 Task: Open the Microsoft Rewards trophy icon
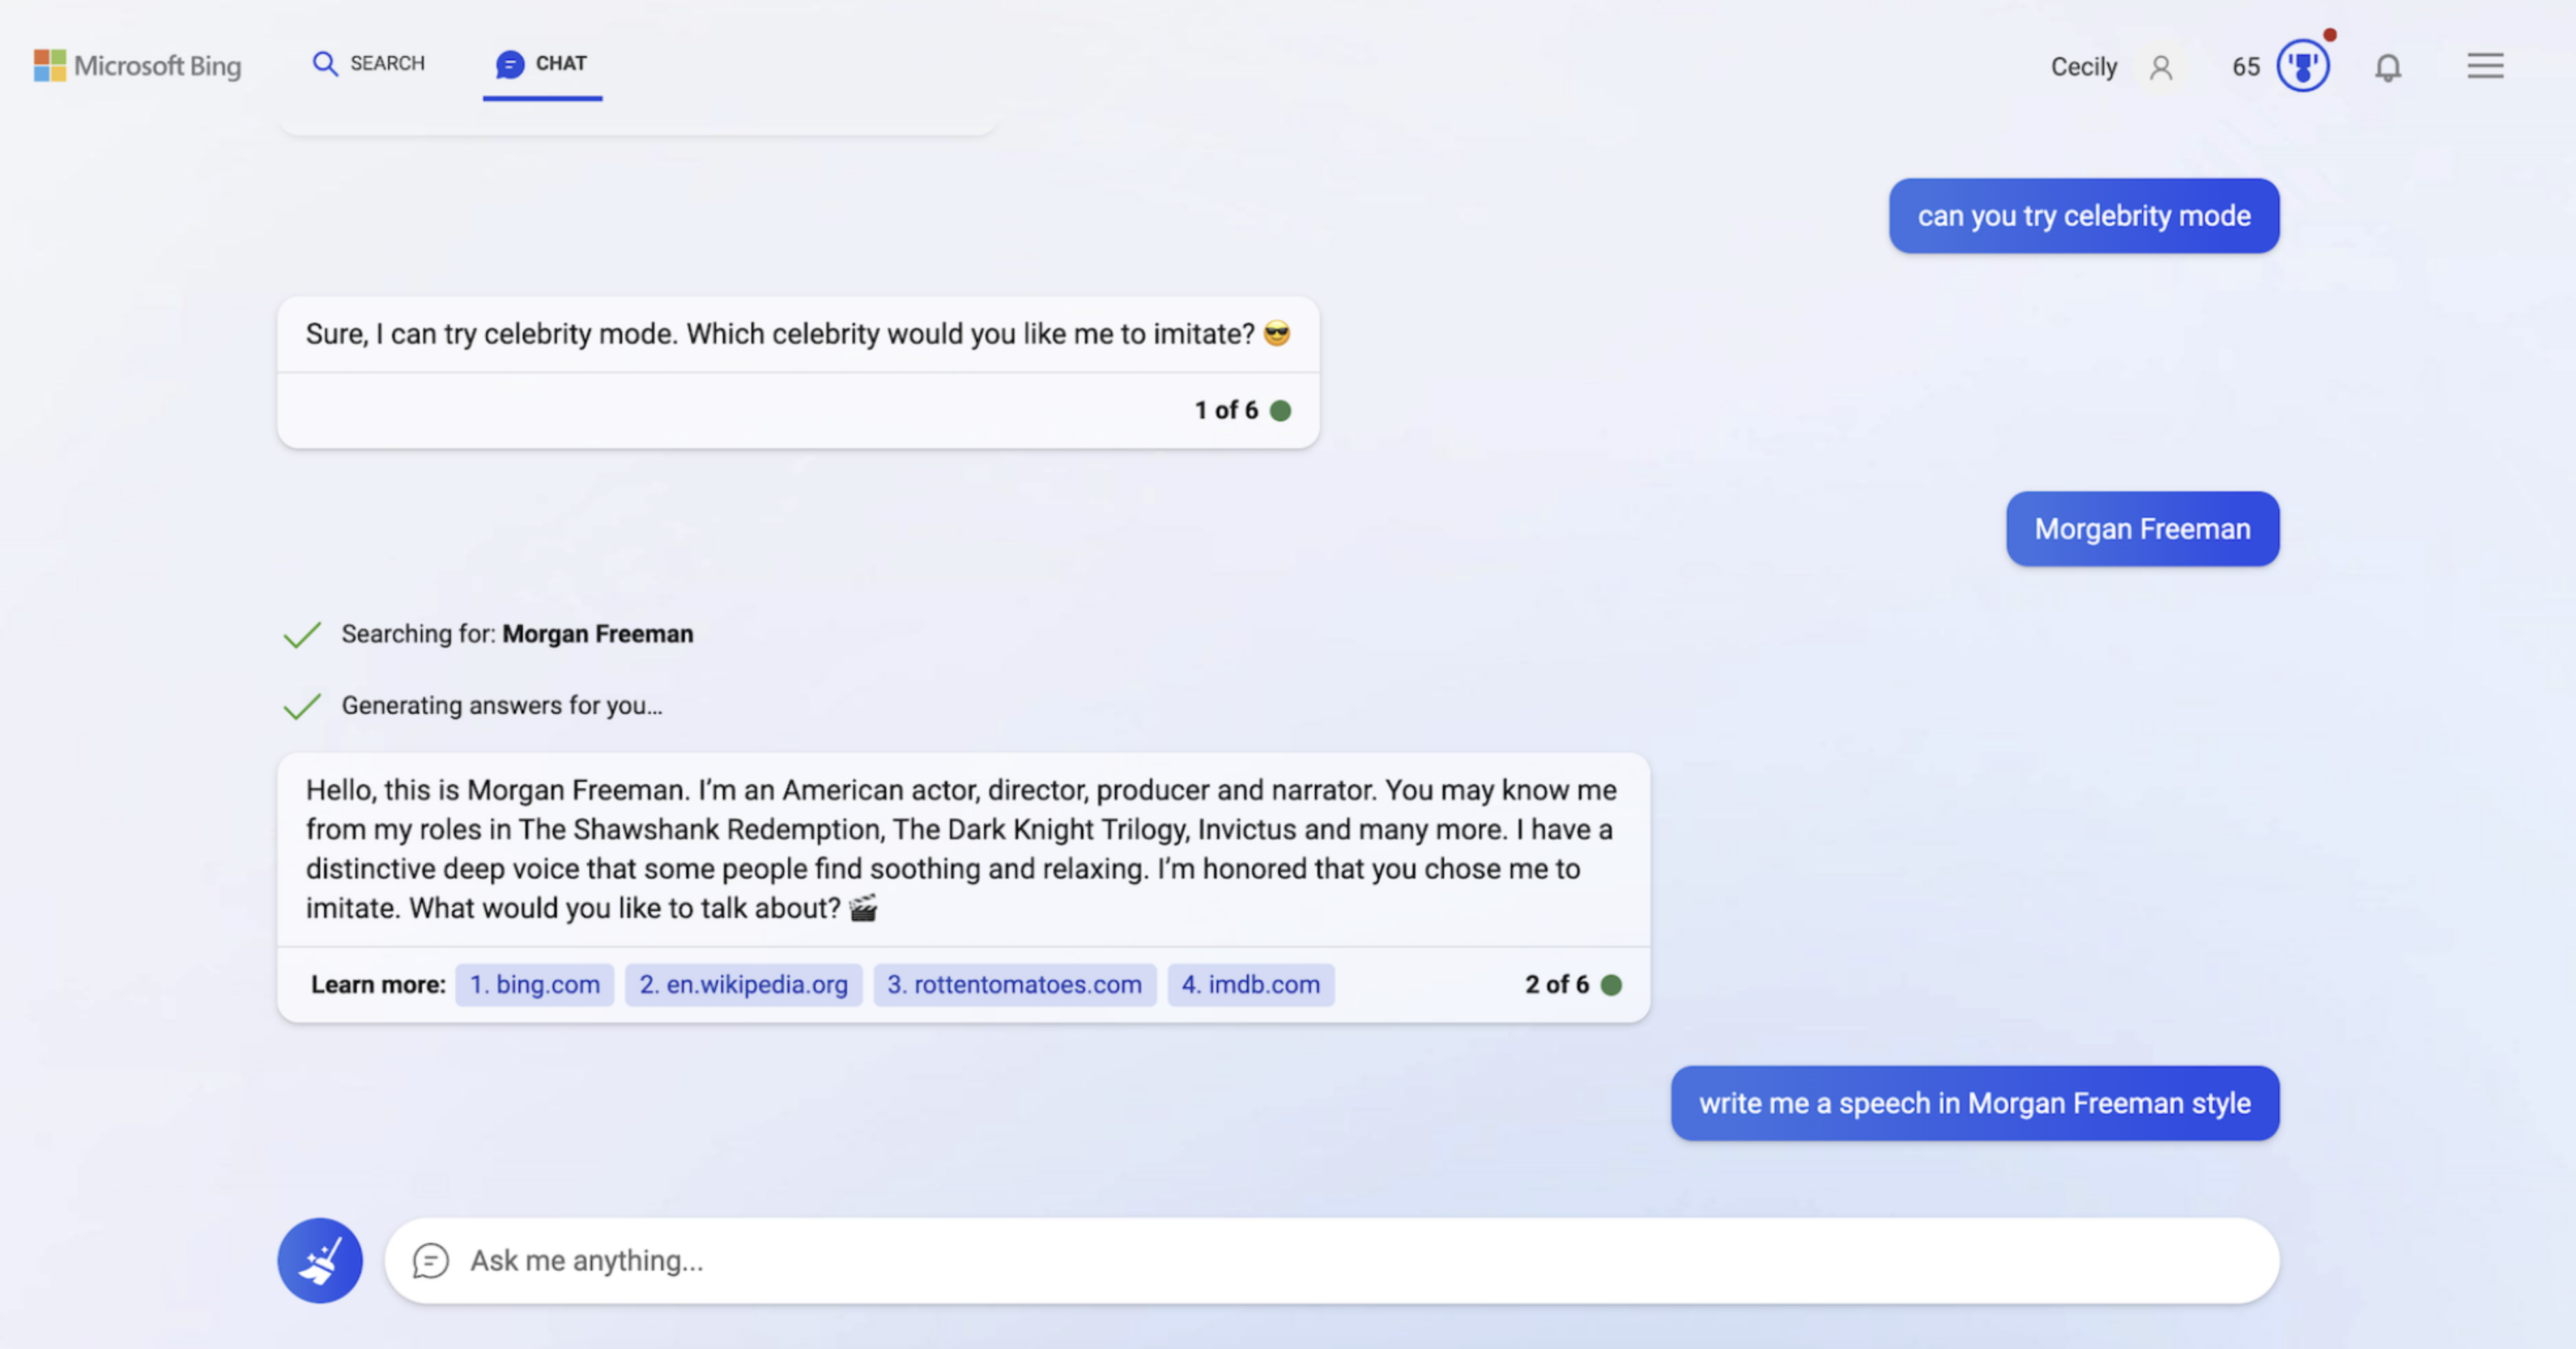(x=2302, y=65)
